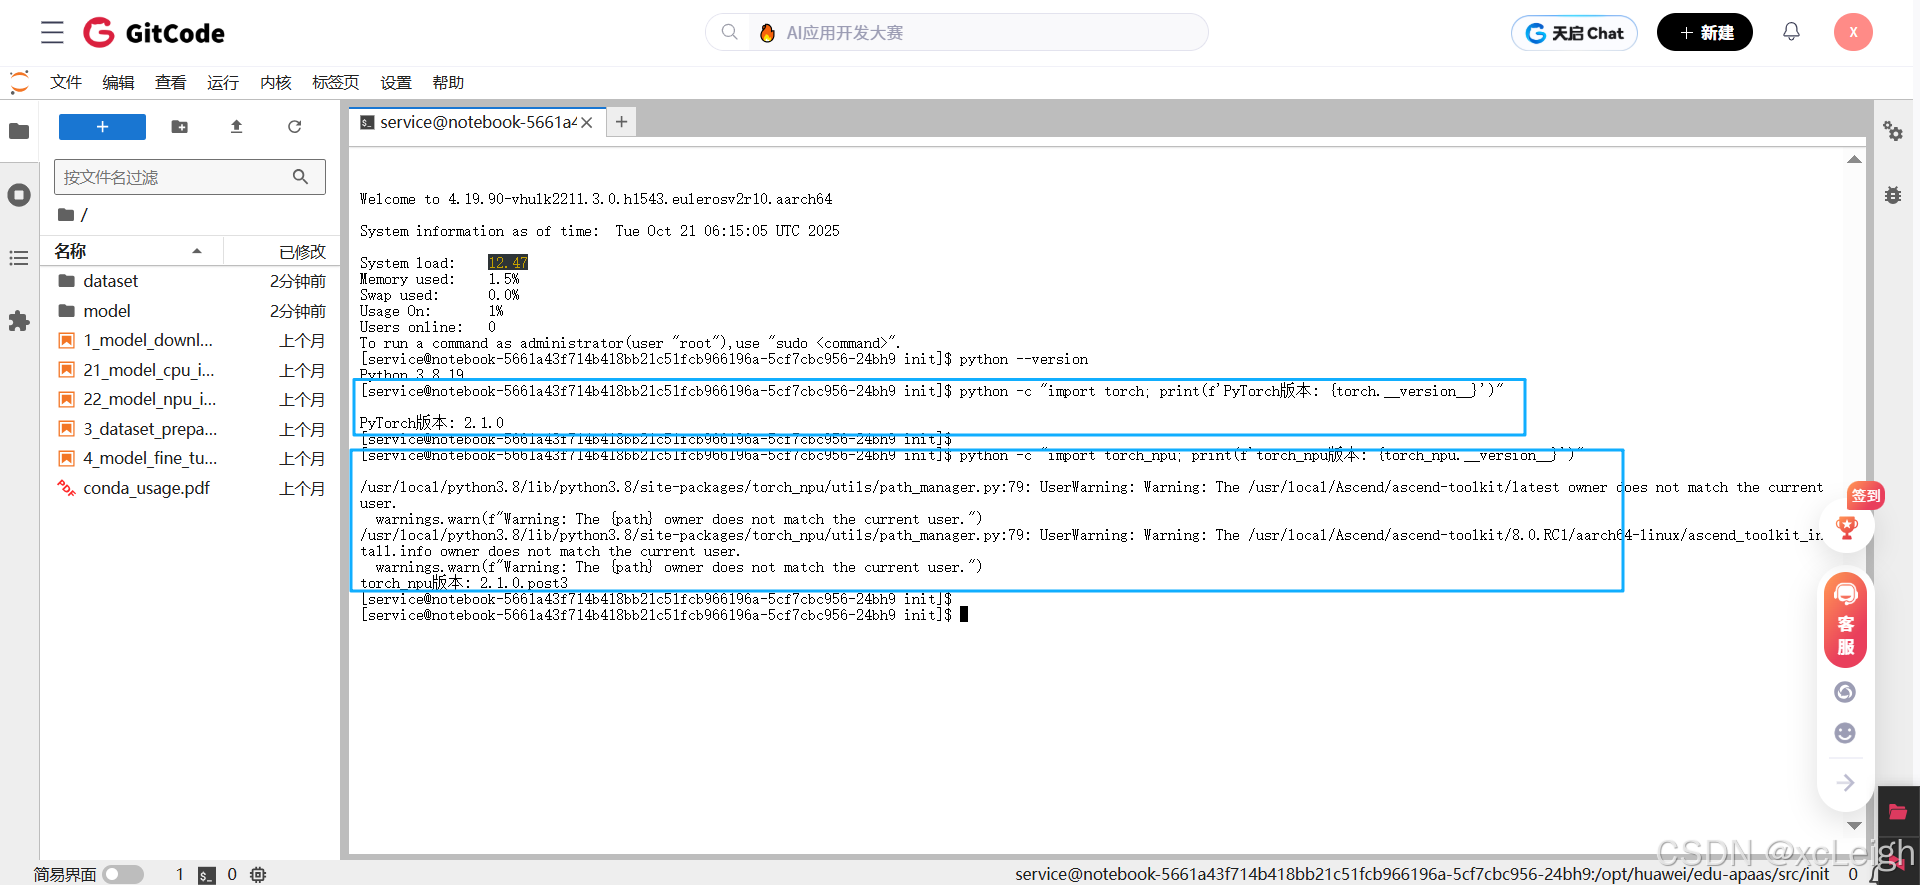Open the 帮助 menu

tap(448, 82)
